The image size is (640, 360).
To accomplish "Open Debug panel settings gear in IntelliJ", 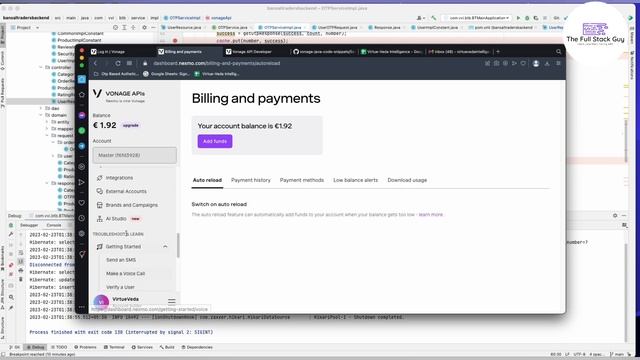I will pyautogui.click(x=615, y=216).
